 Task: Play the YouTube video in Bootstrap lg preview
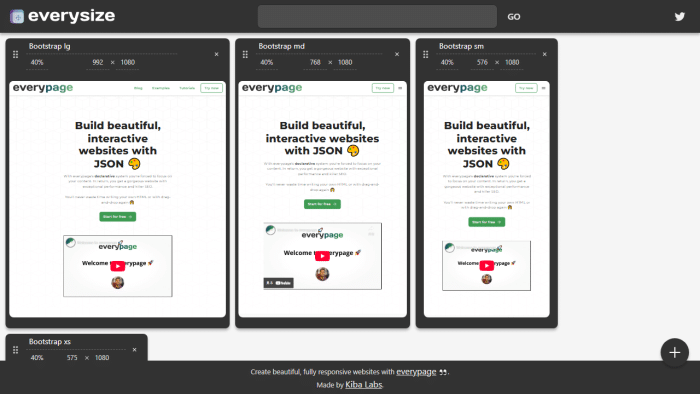pyautogui.click(x=117, y=266)
